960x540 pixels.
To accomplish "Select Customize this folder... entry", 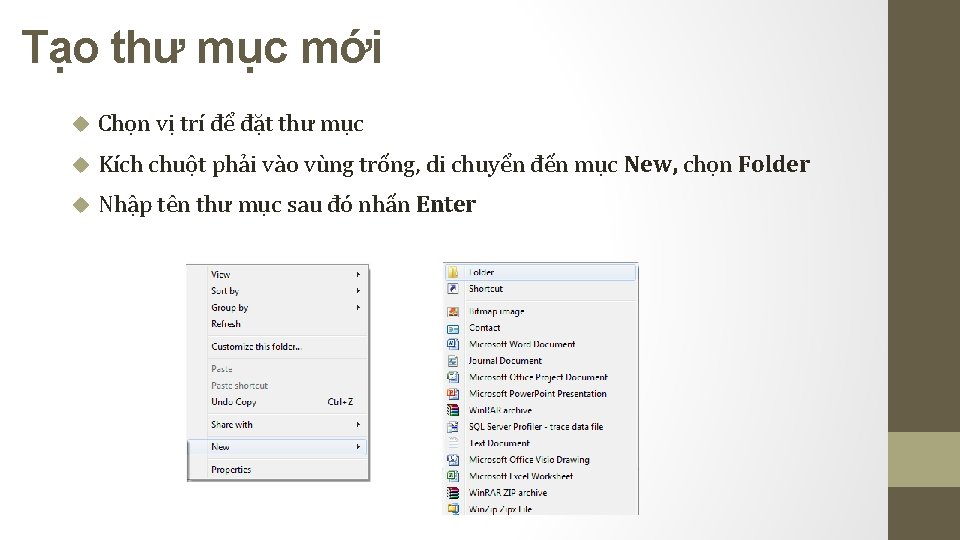I will click(x=278, y=347).
